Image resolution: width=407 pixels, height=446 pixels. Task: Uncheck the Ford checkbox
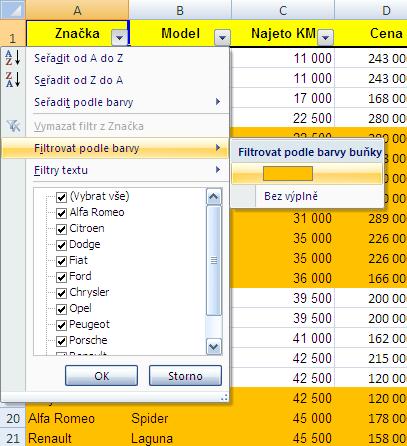61,277
